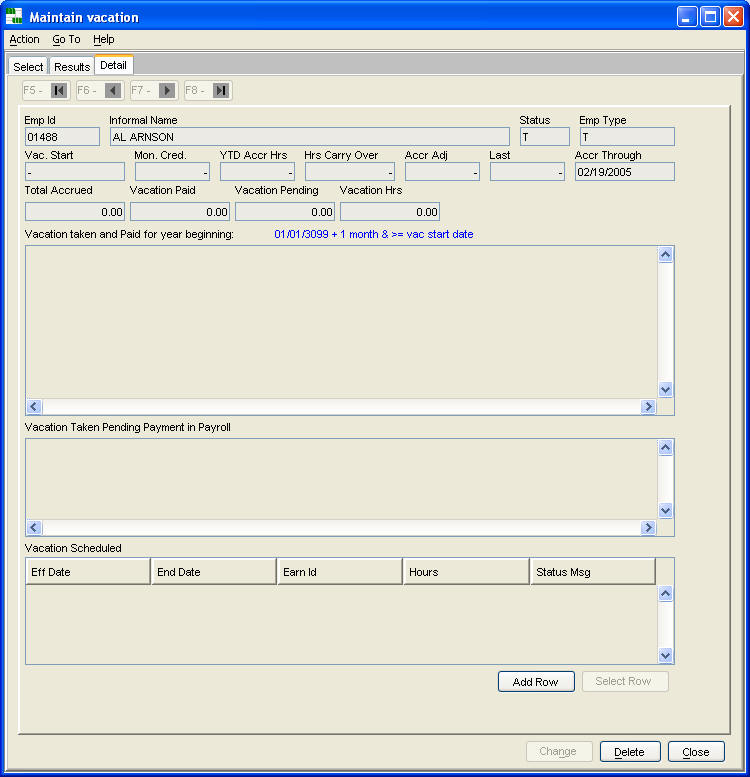The width and height of the screenshot is (750, 777).
Task: Click the Vacation Hrs field
Action: pyautogui.click(x=390, y=212)
